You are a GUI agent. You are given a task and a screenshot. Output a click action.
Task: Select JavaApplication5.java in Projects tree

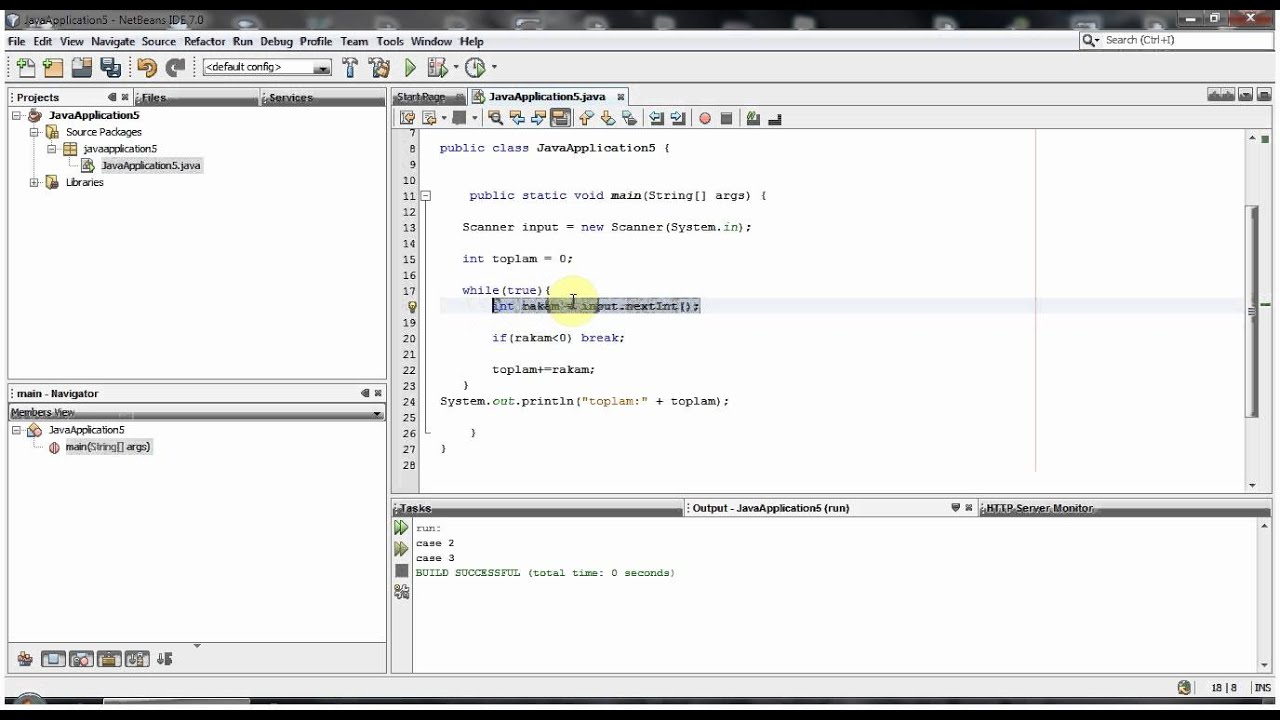click(151, 165)
